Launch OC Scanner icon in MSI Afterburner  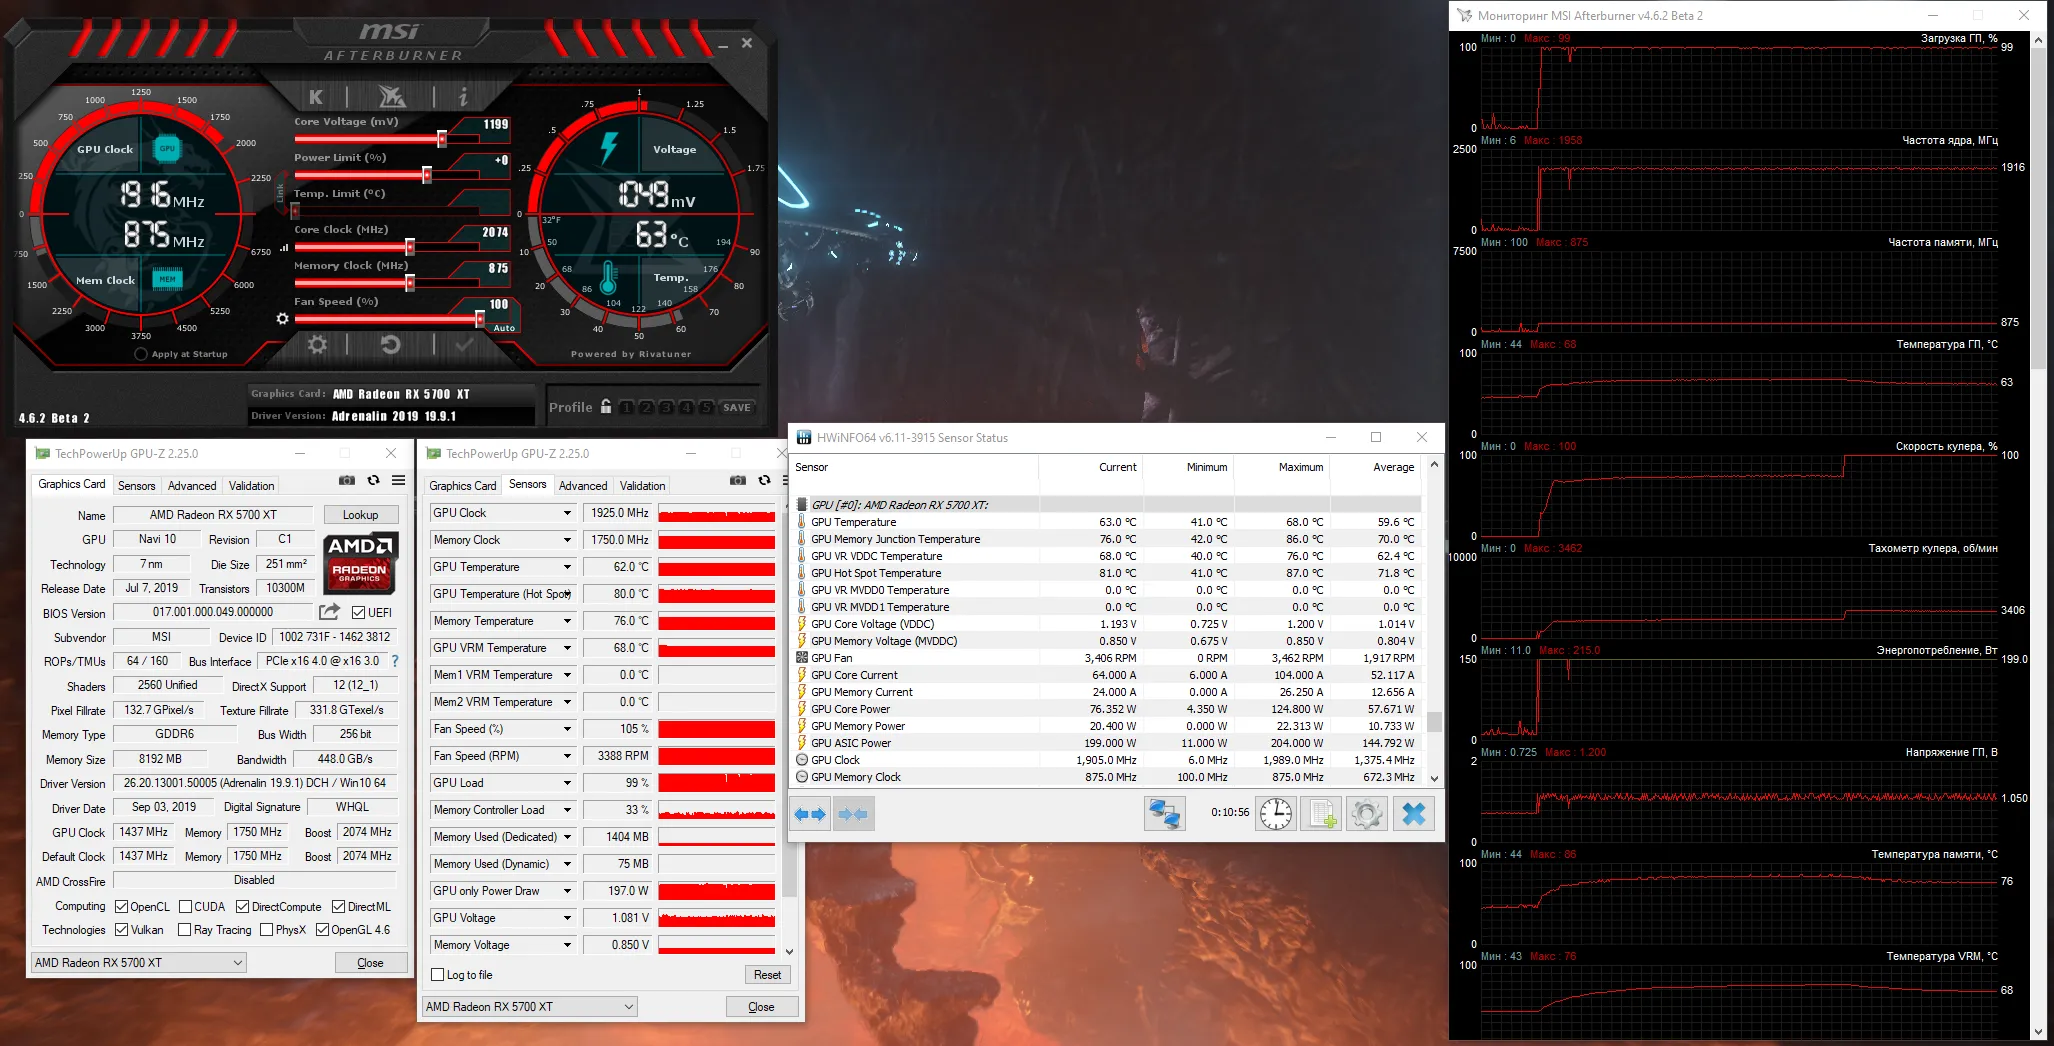click(391, 97)
